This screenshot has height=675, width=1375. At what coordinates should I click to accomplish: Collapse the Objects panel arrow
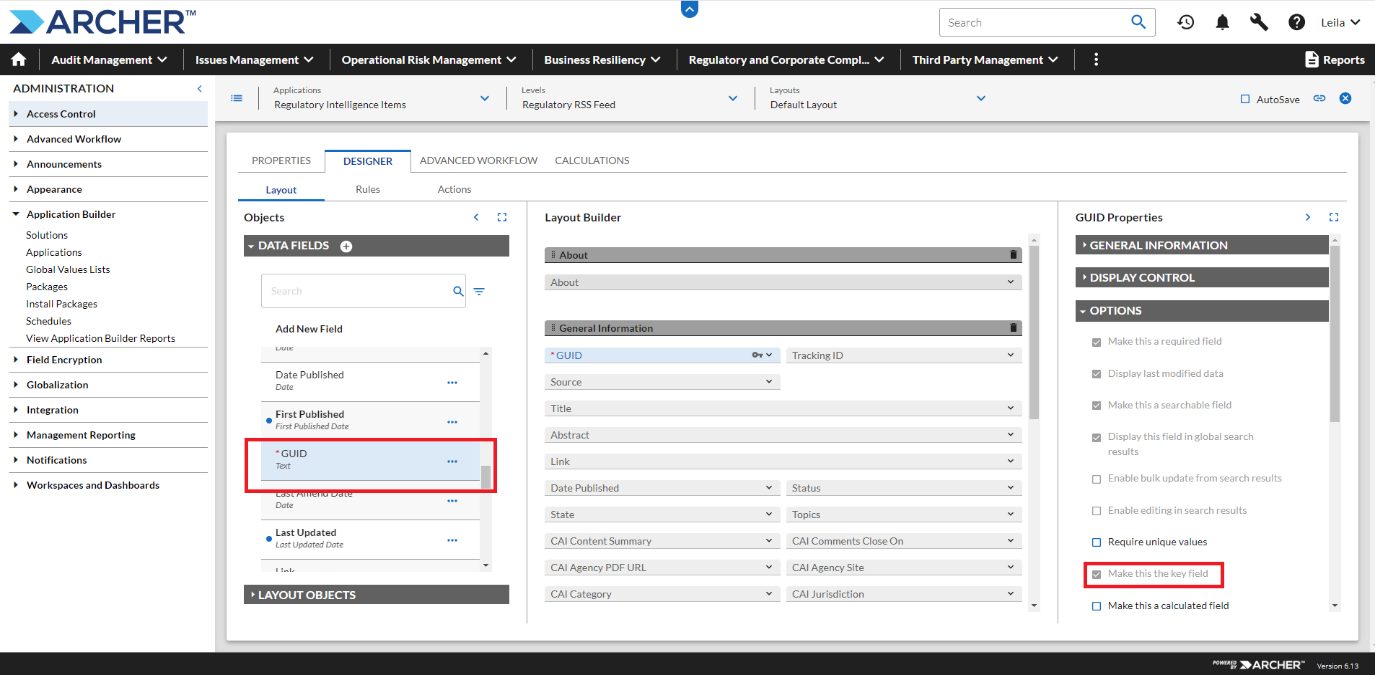pos(476,217)
